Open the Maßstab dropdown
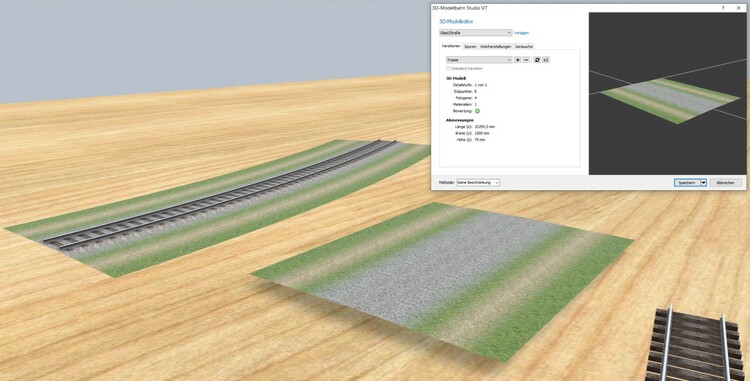Viewport: 750px width, 381px height. pyautogui.click(x=478, y=183)
